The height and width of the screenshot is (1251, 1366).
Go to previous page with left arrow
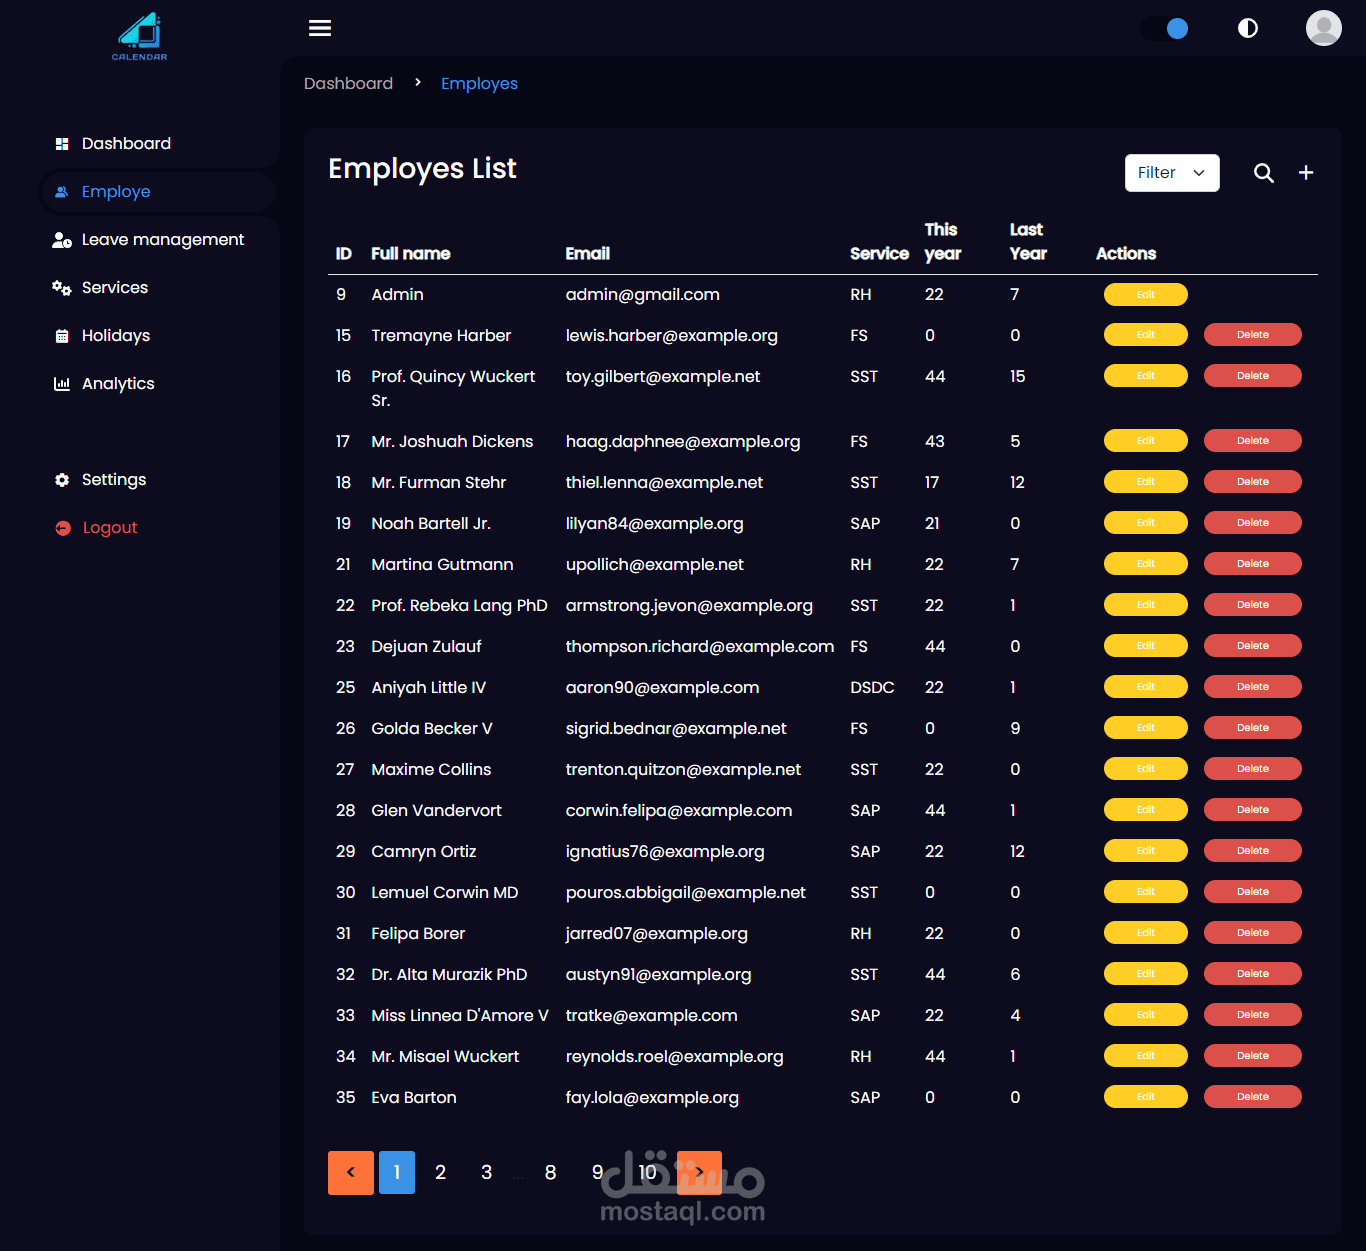click(x=351, y=1172)
